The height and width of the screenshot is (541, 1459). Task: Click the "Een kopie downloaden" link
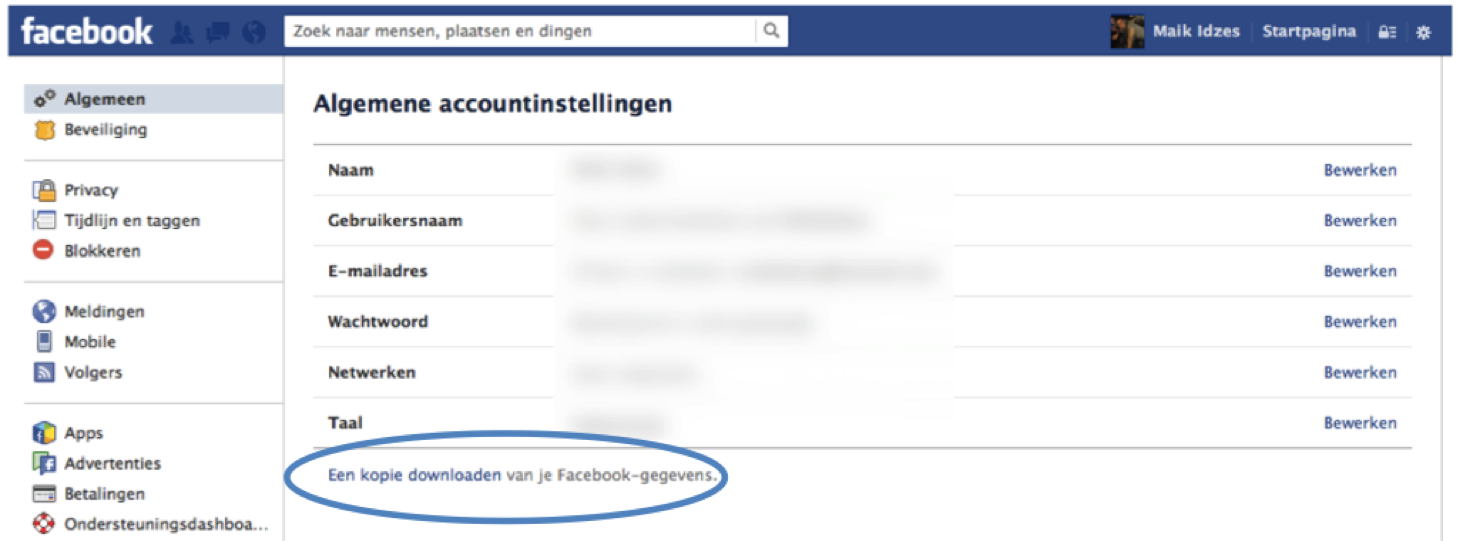[x=414, y=476]
